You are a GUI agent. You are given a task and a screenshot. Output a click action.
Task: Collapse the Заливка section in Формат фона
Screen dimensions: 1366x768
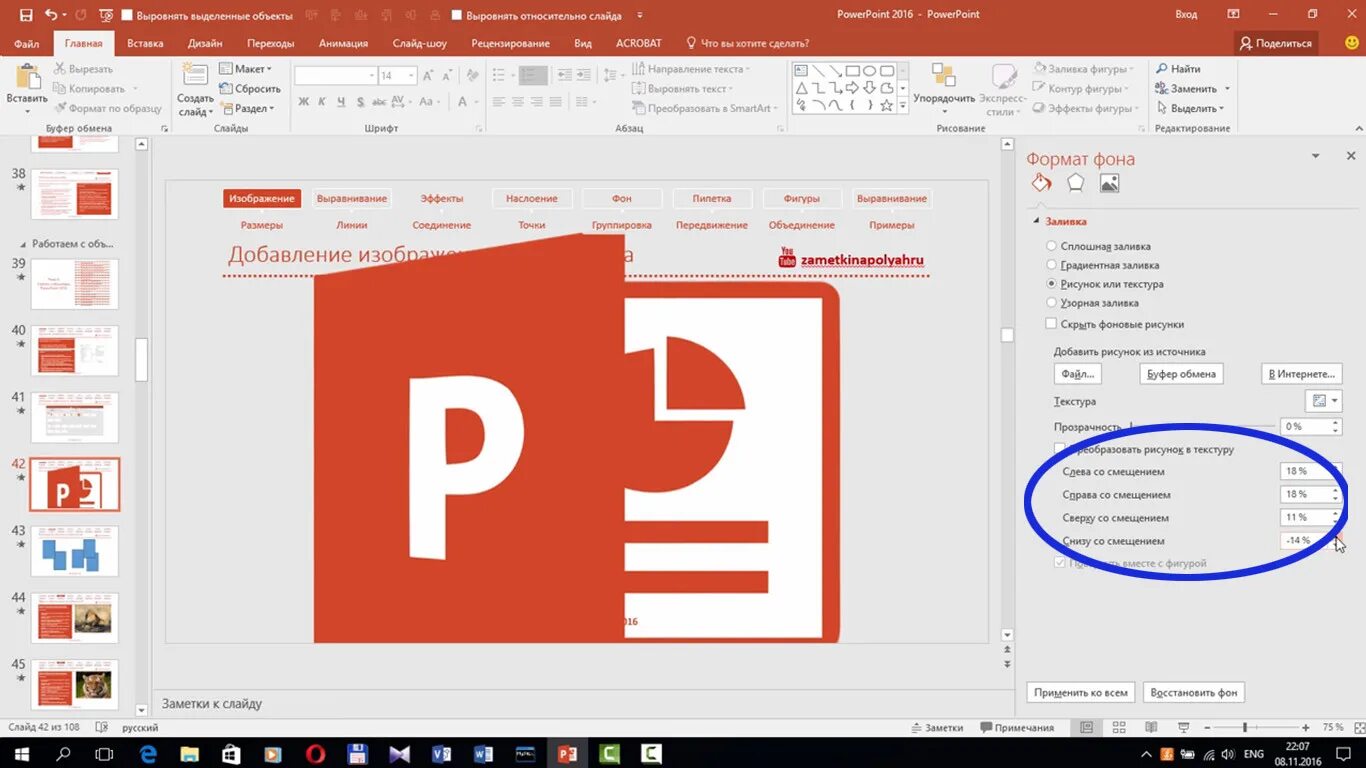1036,222
